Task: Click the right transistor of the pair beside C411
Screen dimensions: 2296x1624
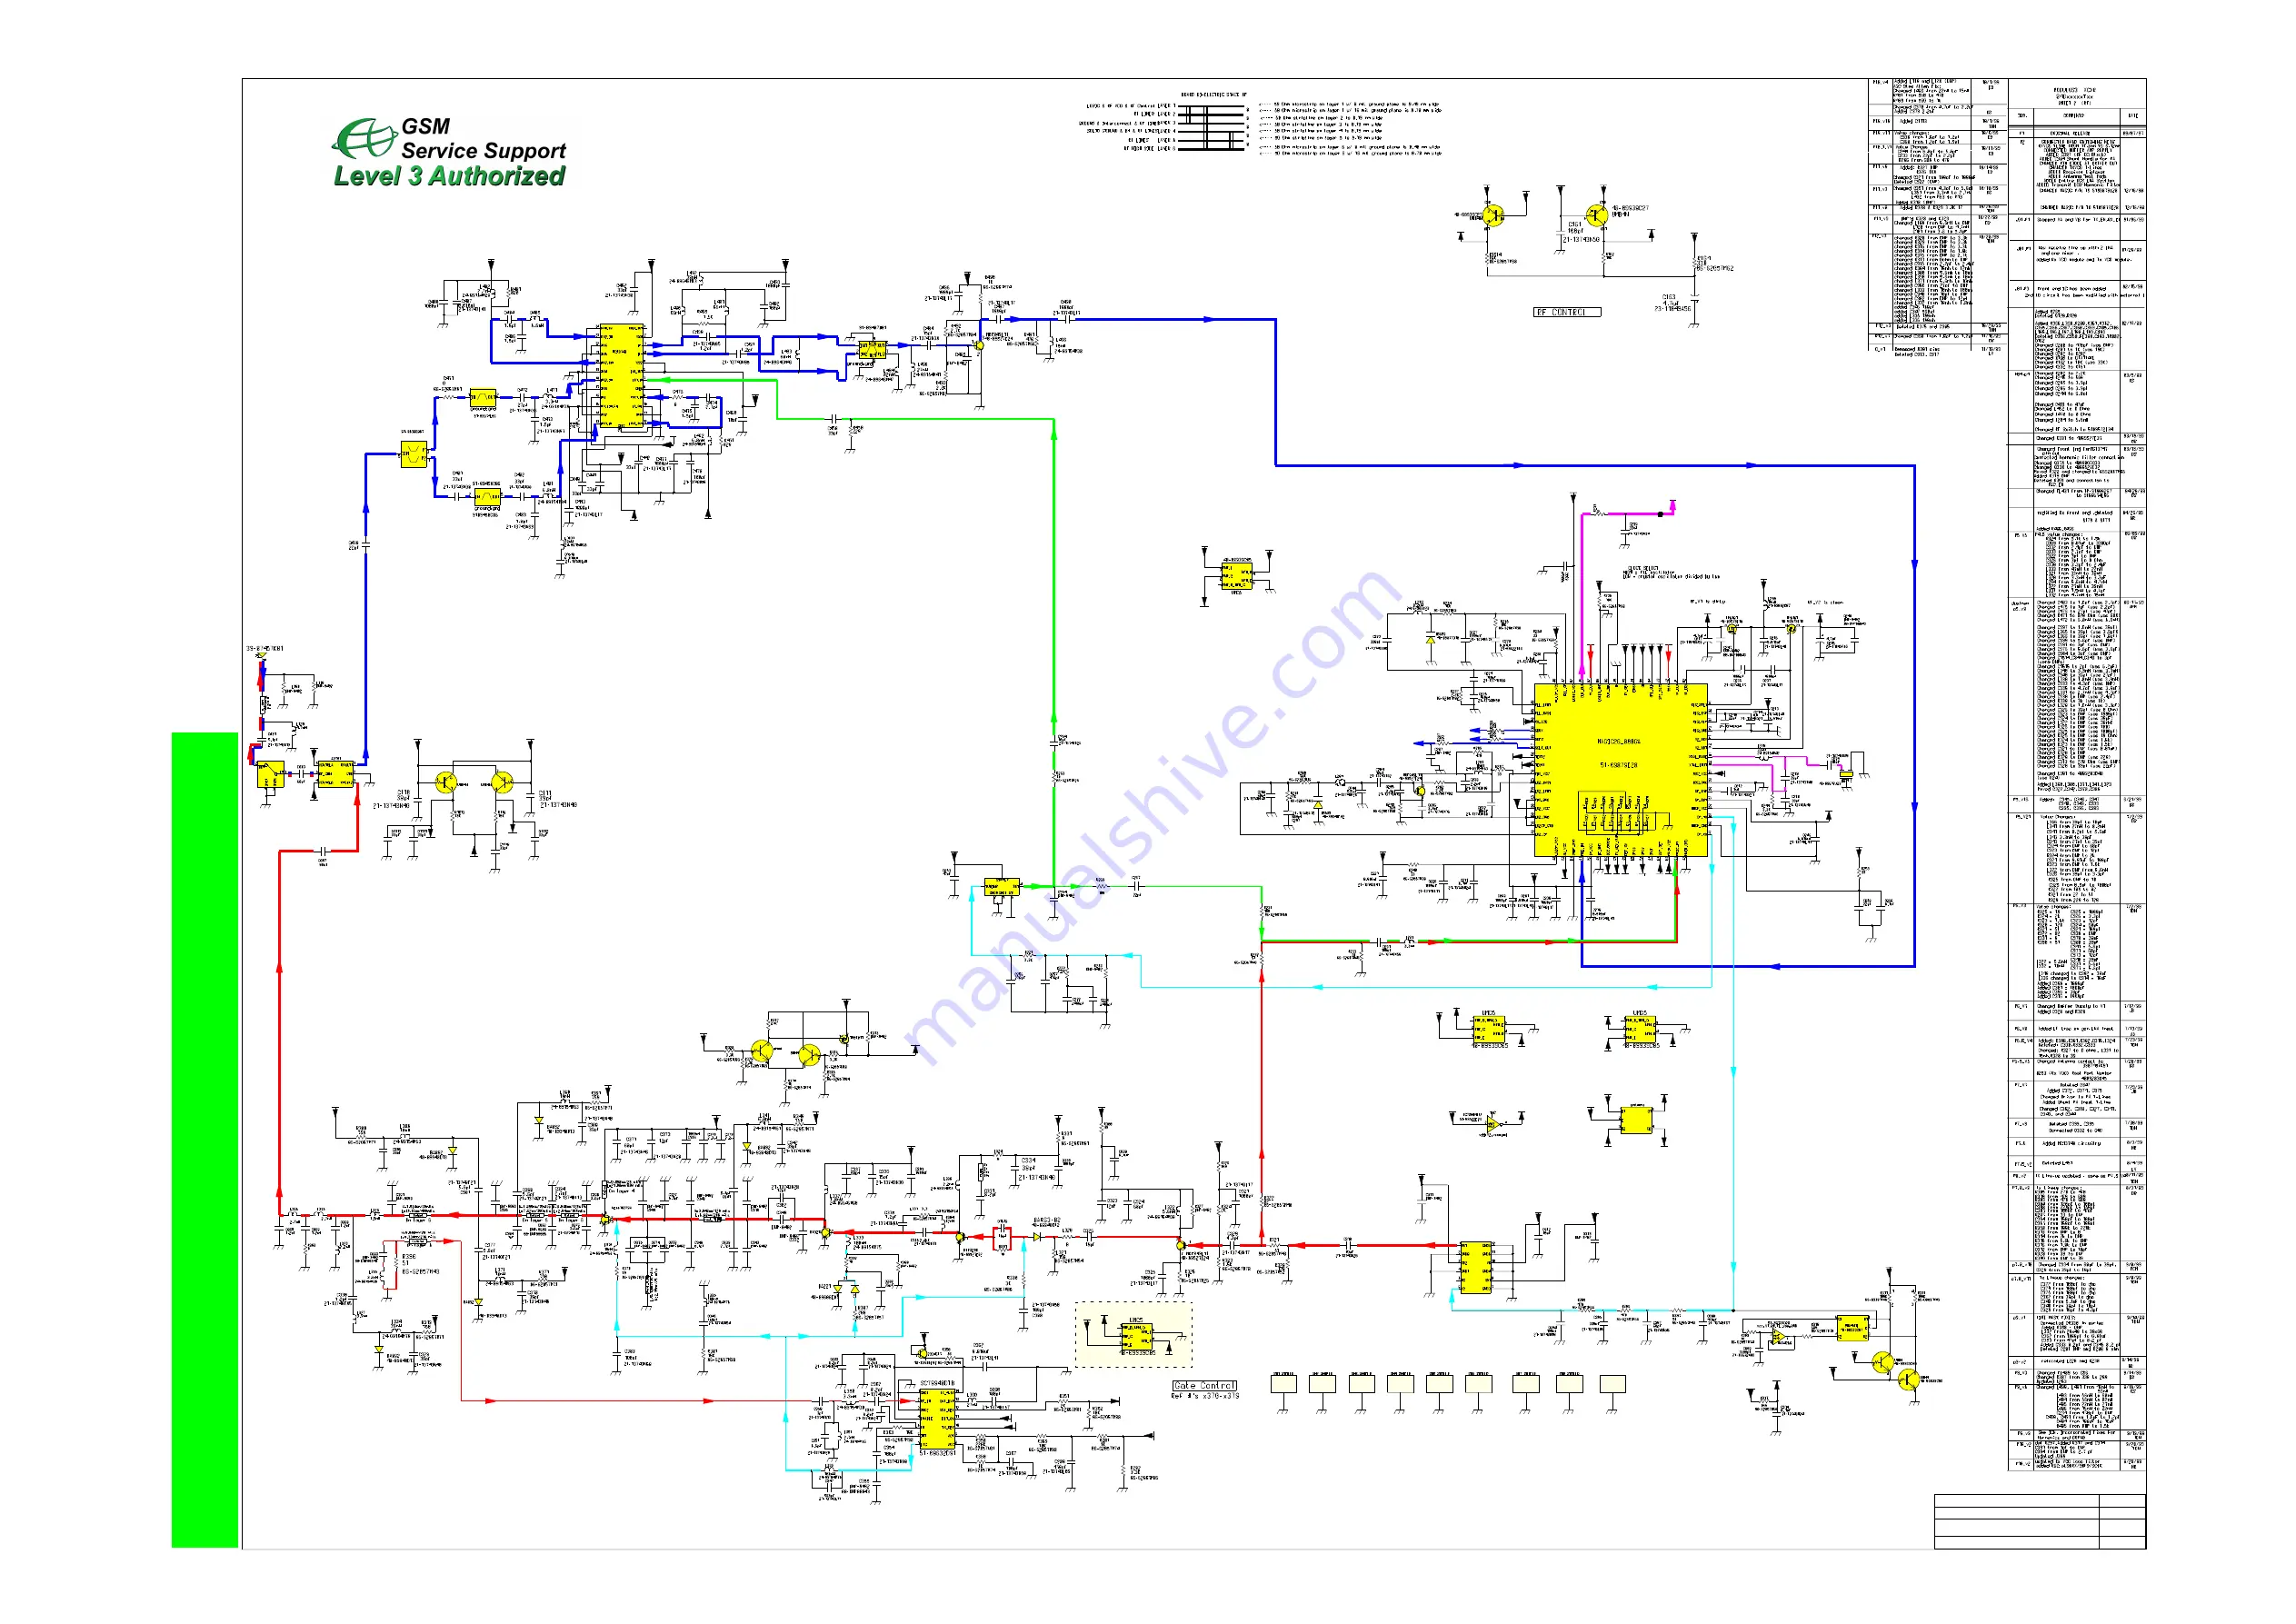Action: (x=503, y=783)
